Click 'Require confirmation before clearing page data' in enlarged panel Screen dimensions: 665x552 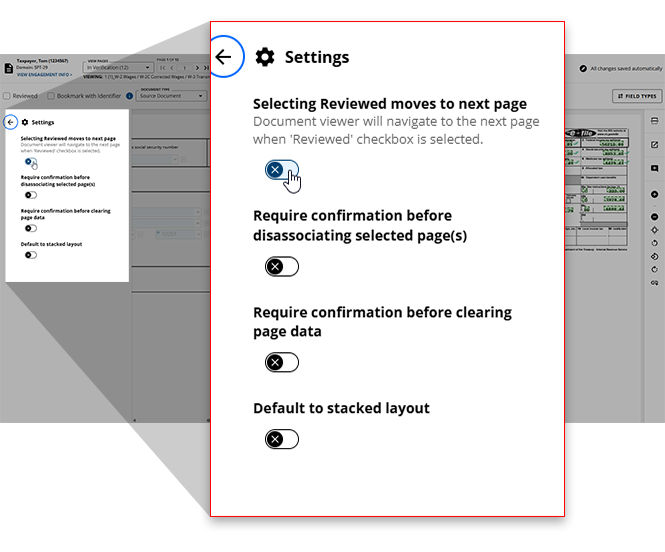(x=383, y=322)
